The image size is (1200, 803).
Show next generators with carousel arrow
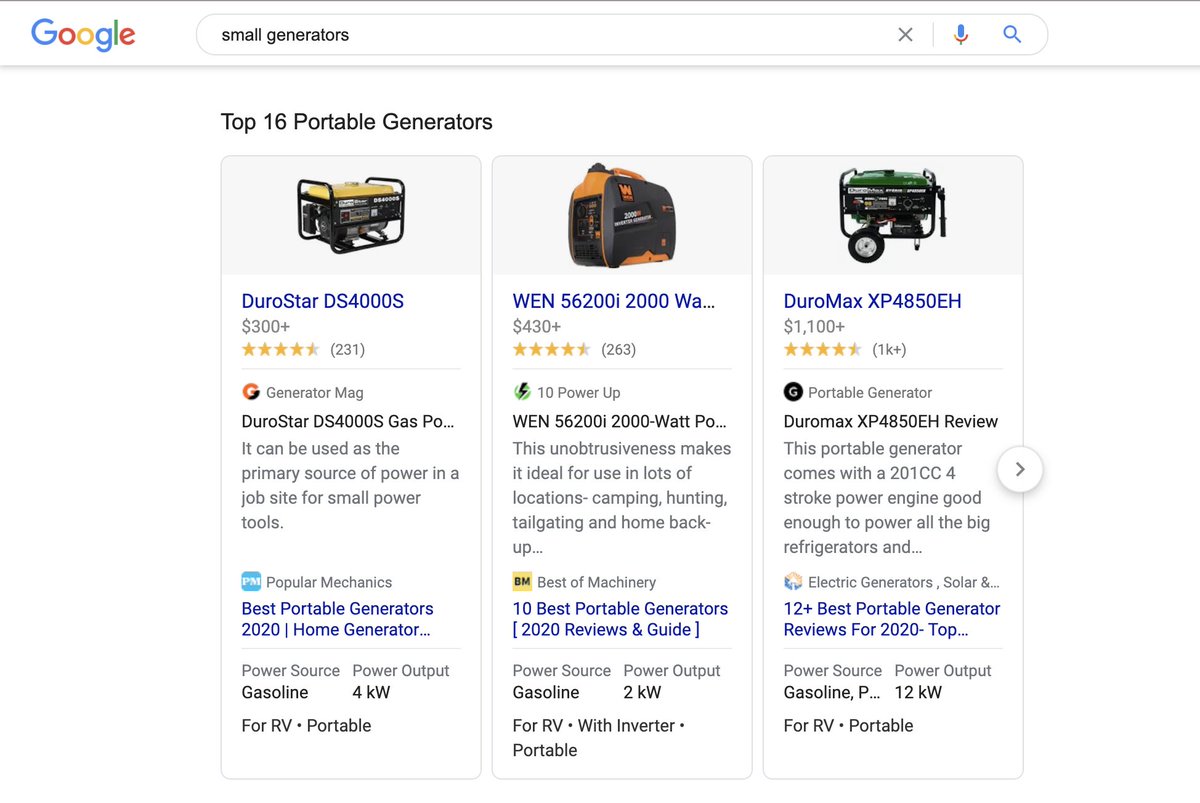click(x=1019, y=469)
